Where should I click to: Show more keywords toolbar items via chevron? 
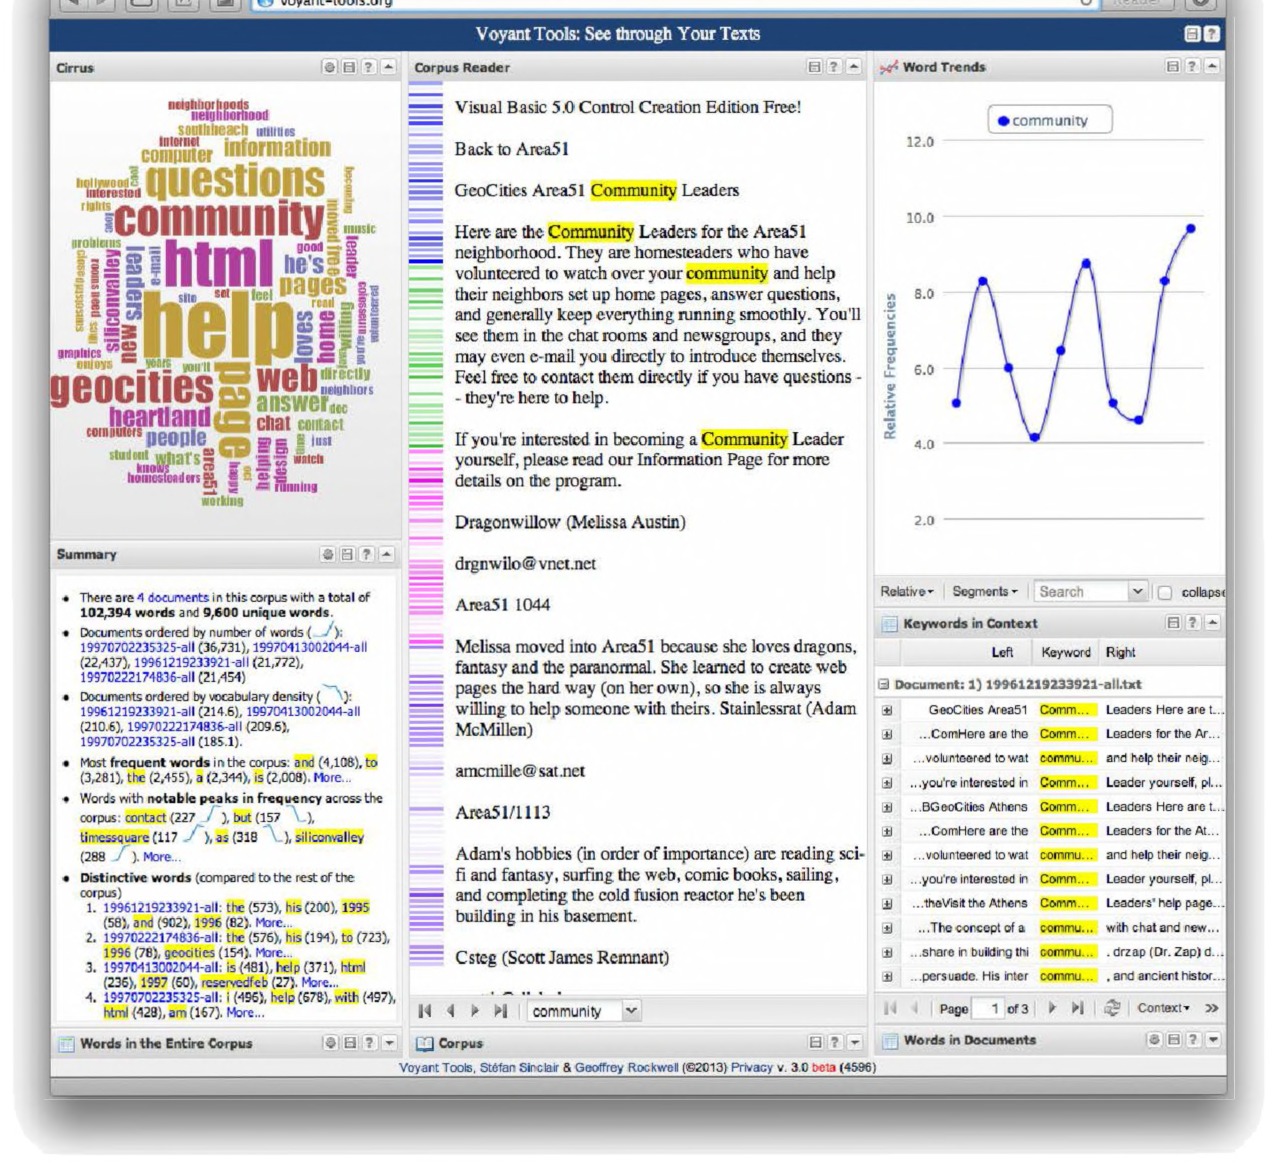click(x=1212, y=1008)
